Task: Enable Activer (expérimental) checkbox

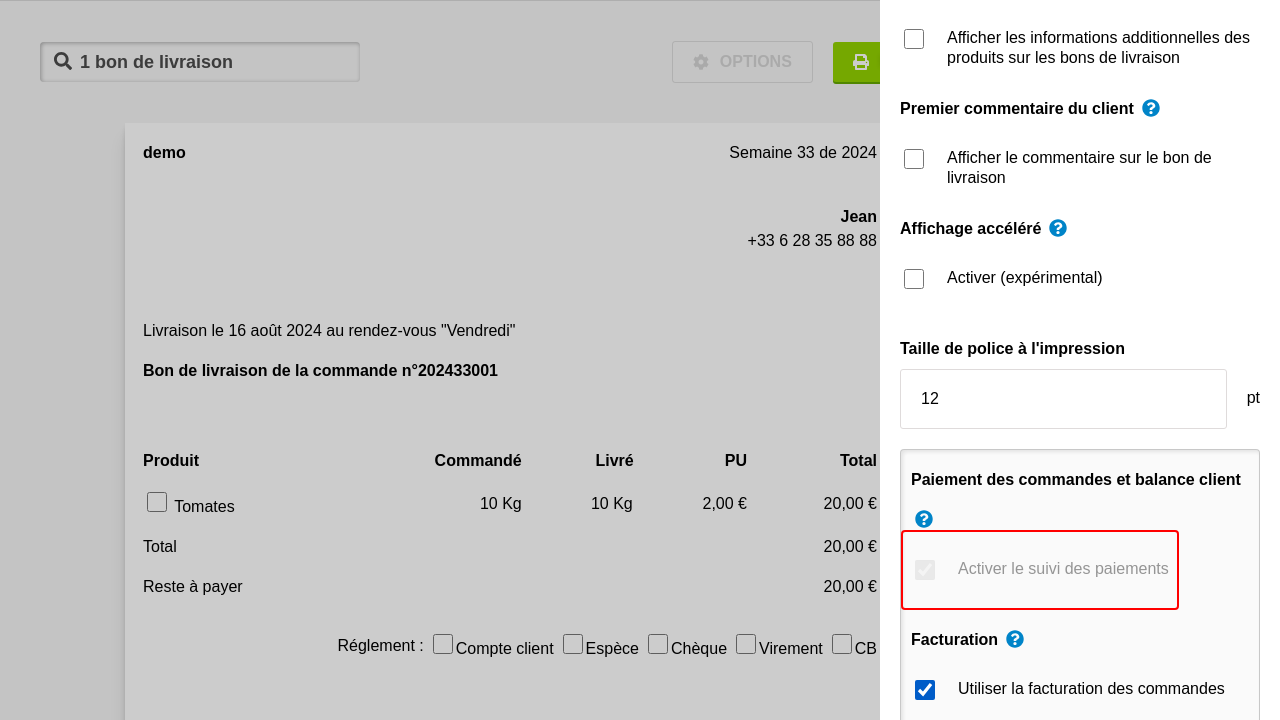Action: 914,279
